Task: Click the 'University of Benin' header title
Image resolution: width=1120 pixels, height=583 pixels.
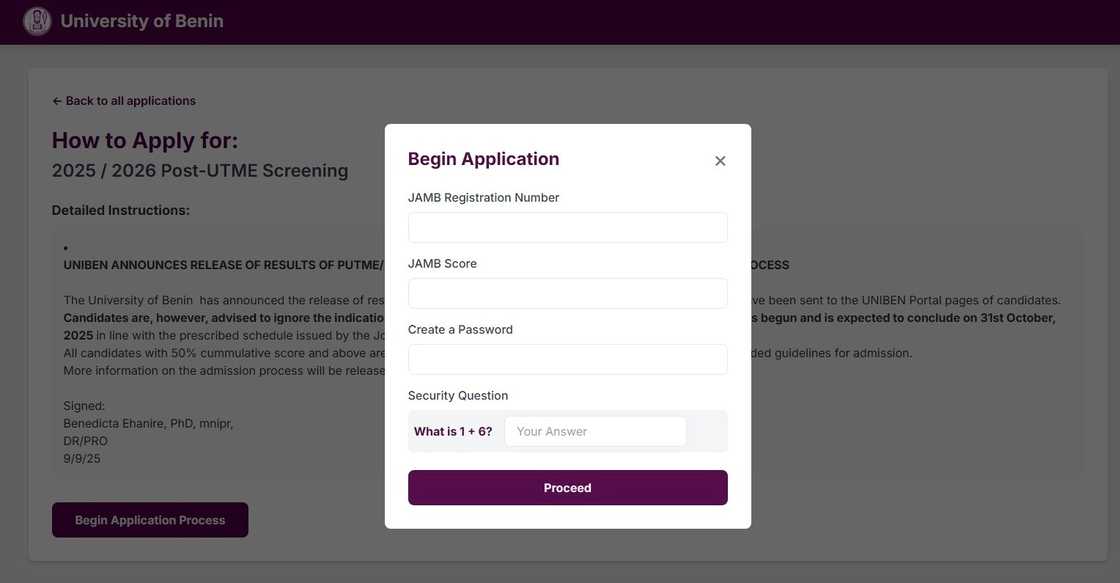Action: tap(142, 19)
